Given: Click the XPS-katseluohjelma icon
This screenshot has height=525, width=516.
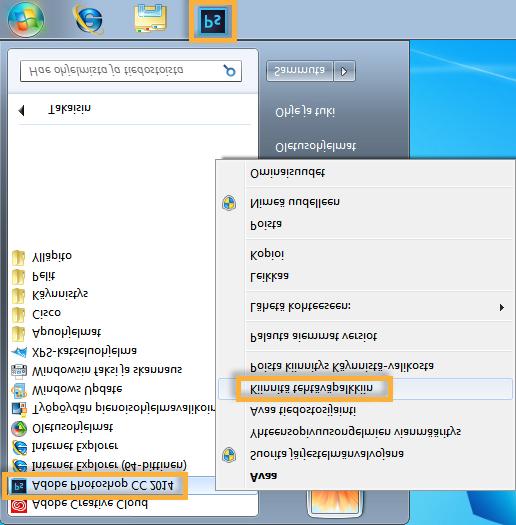Looking at the screenshot, I should [x=19, y=352].
